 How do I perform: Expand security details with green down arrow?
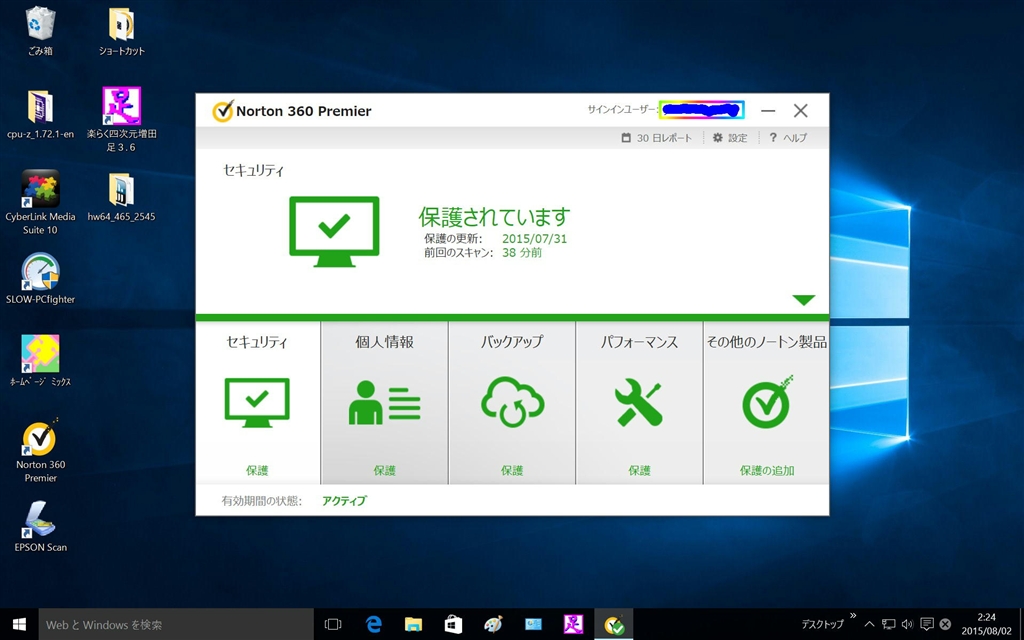click(x=803, y=300)
